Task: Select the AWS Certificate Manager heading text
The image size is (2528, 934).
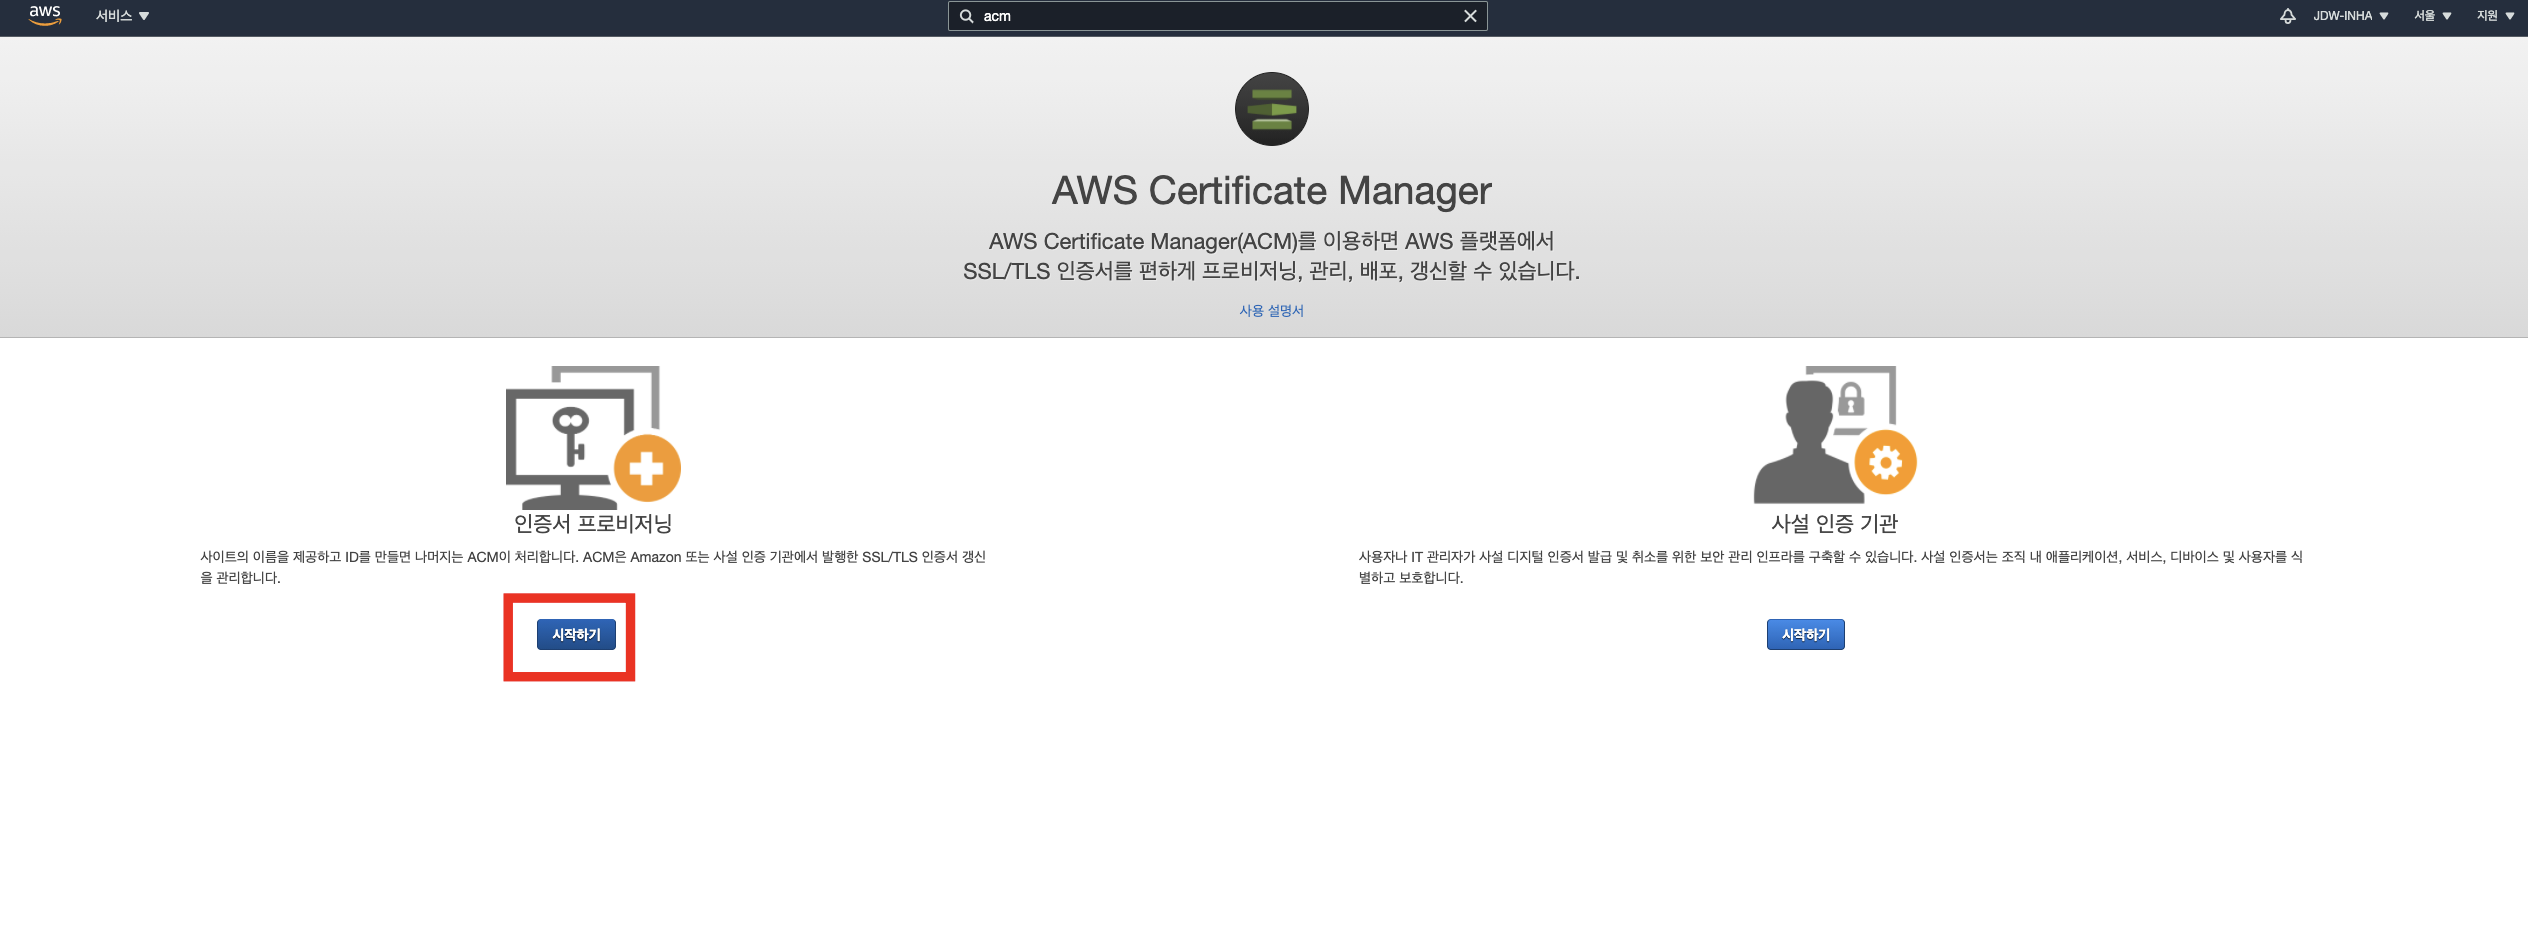Action: point(1271,191)
